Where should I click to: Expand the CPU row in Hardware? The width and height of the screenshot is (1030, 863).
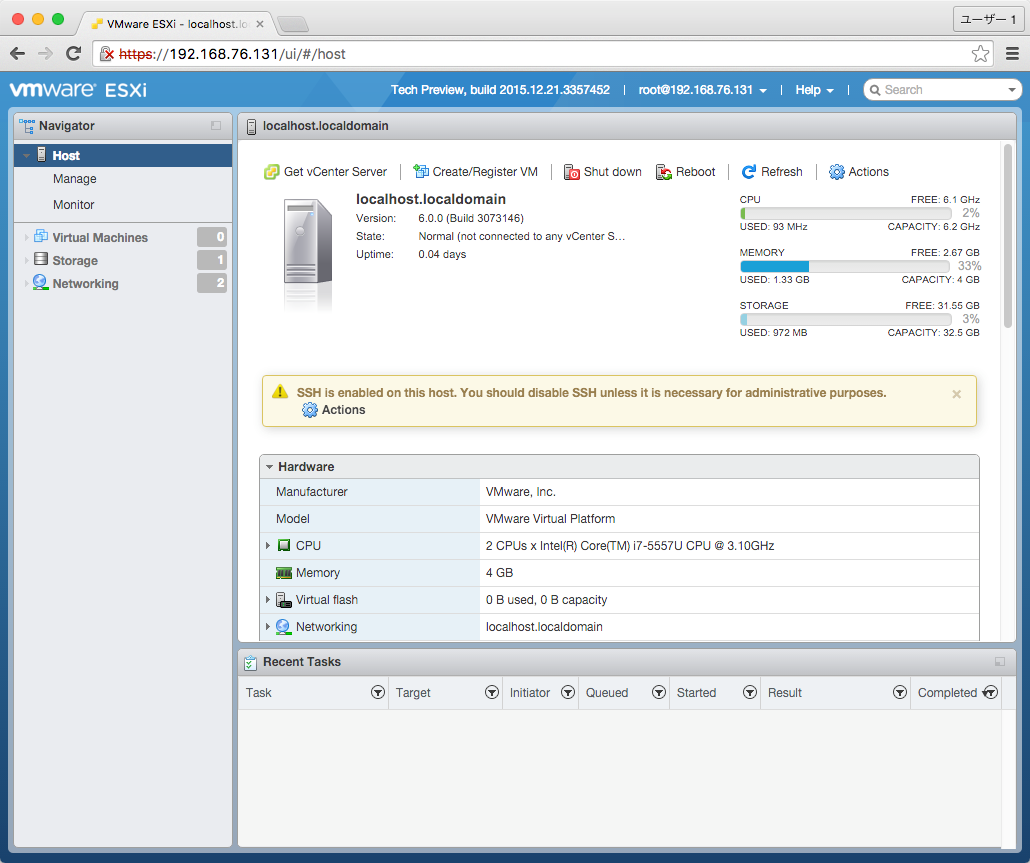[x=268, y=545]
